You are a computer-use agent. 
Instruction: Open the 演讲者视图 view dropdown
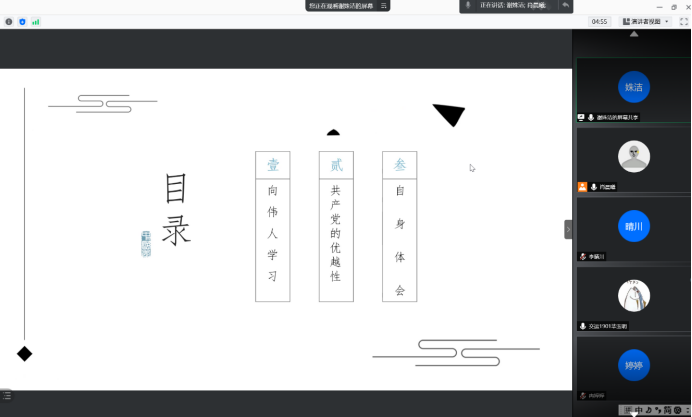(x=642, y=21)
